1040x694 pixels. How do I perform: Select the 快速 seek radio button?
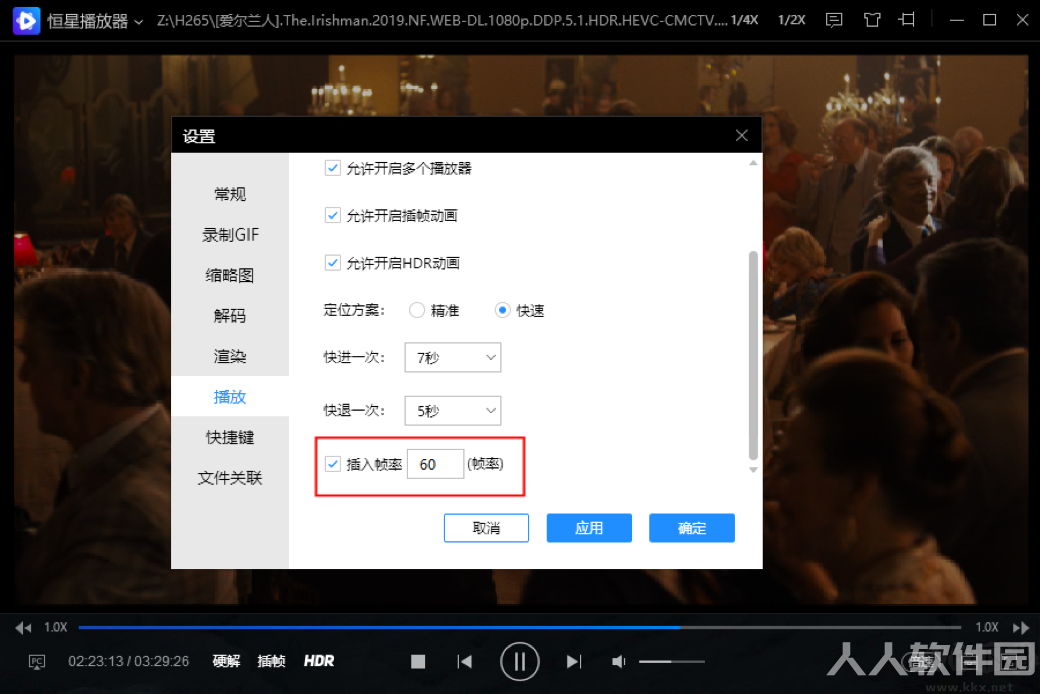coord(502,310)
